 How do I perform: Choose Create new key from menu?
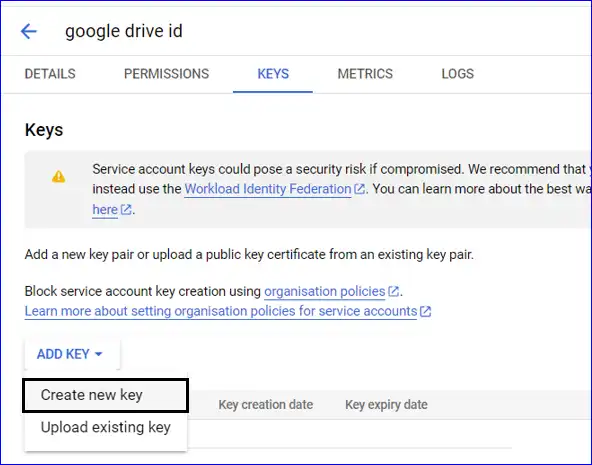tap(105, 395)
